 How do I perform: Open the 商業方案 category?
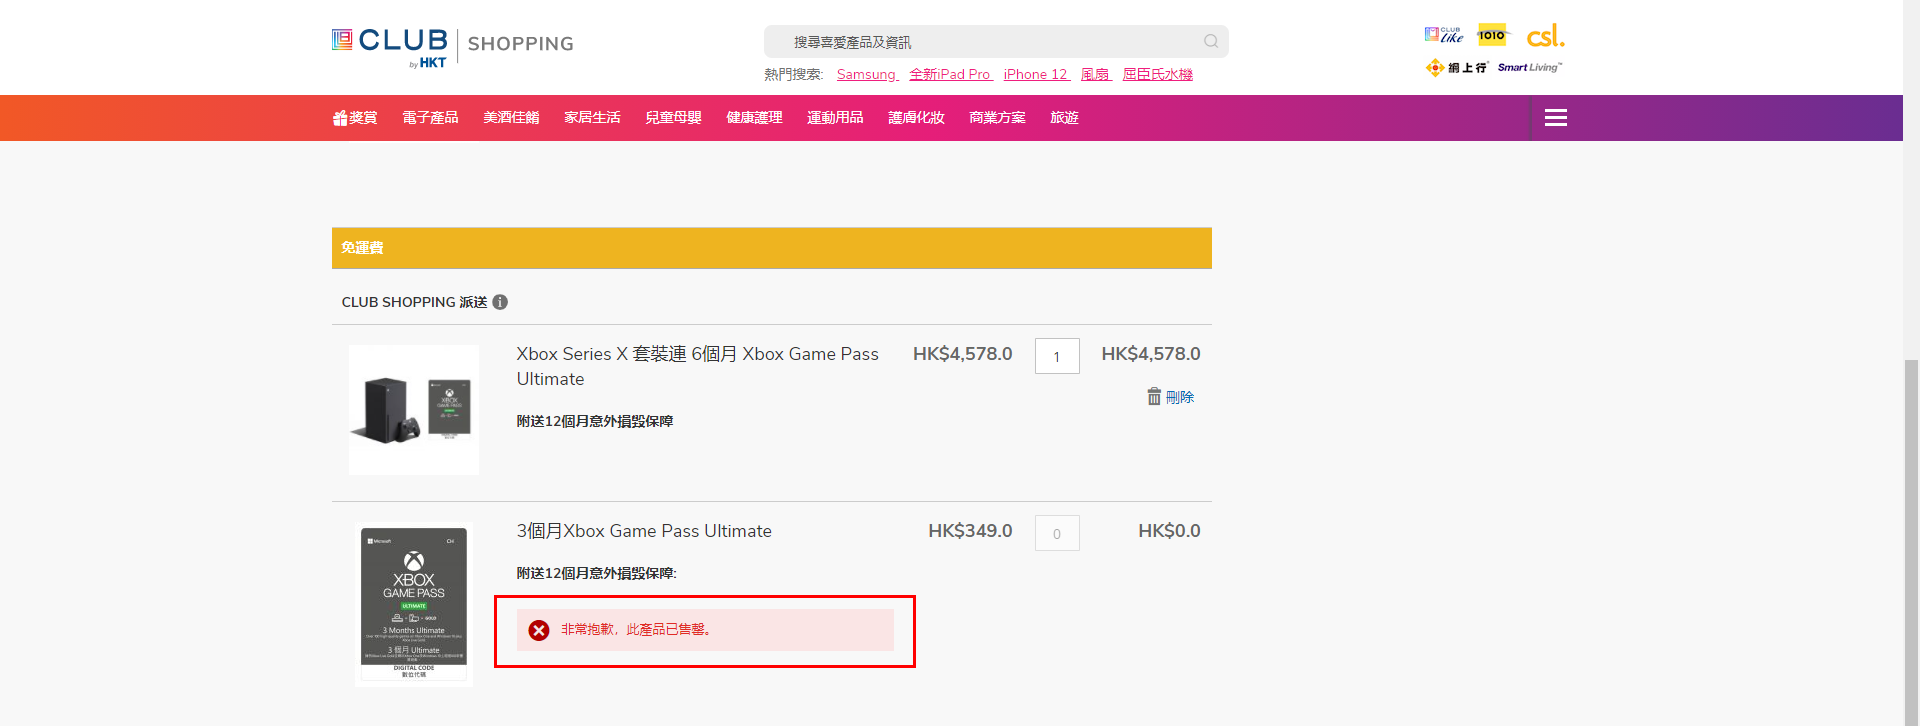[997, 118]
